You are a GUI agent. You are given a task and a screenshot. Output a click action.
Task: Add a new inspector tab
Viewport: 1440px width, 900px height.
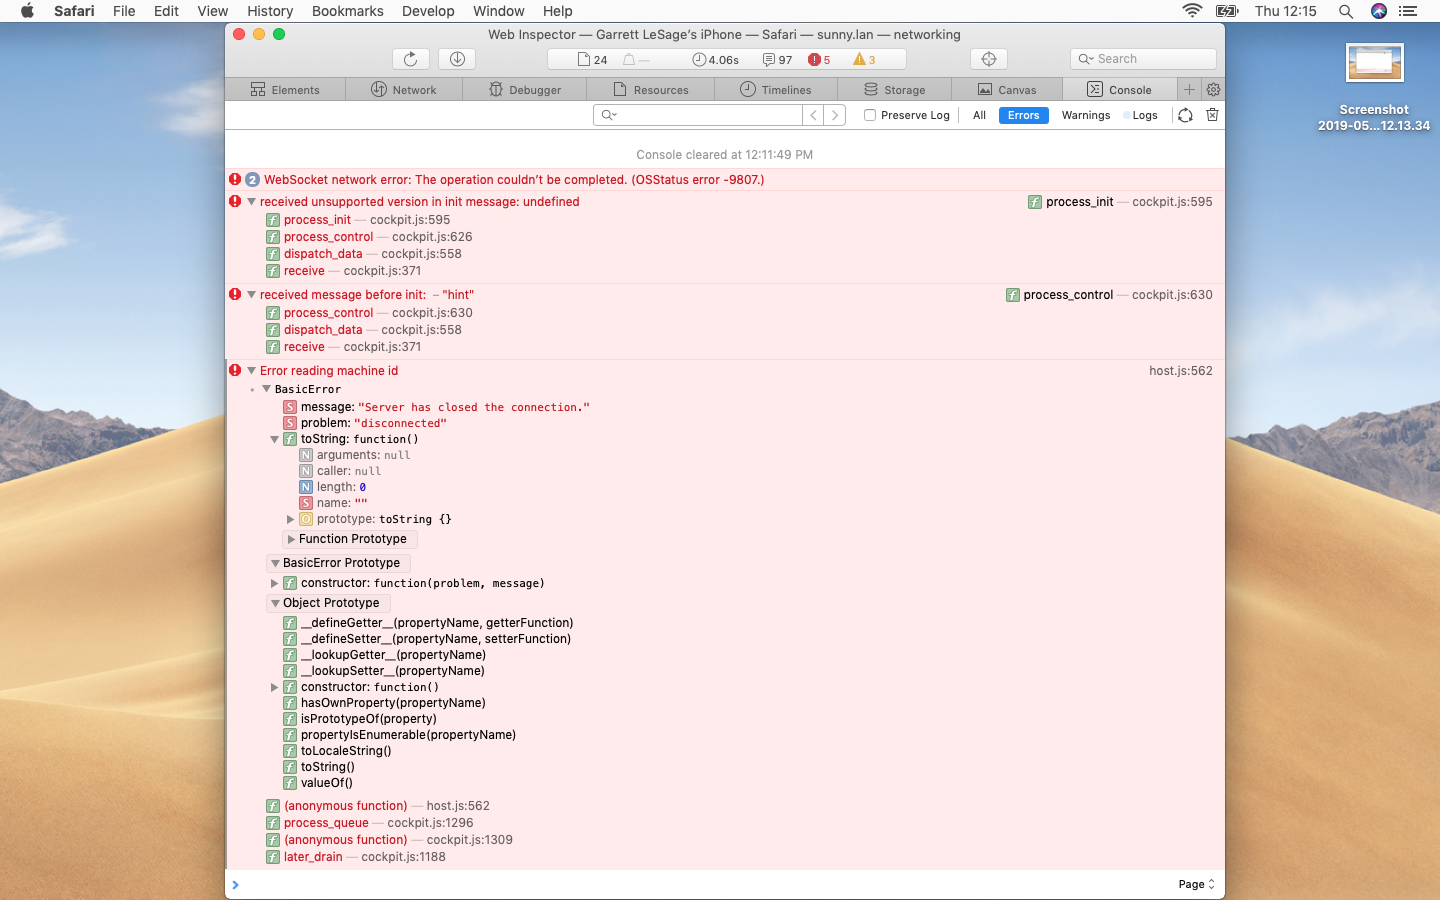coord(1189,89)
